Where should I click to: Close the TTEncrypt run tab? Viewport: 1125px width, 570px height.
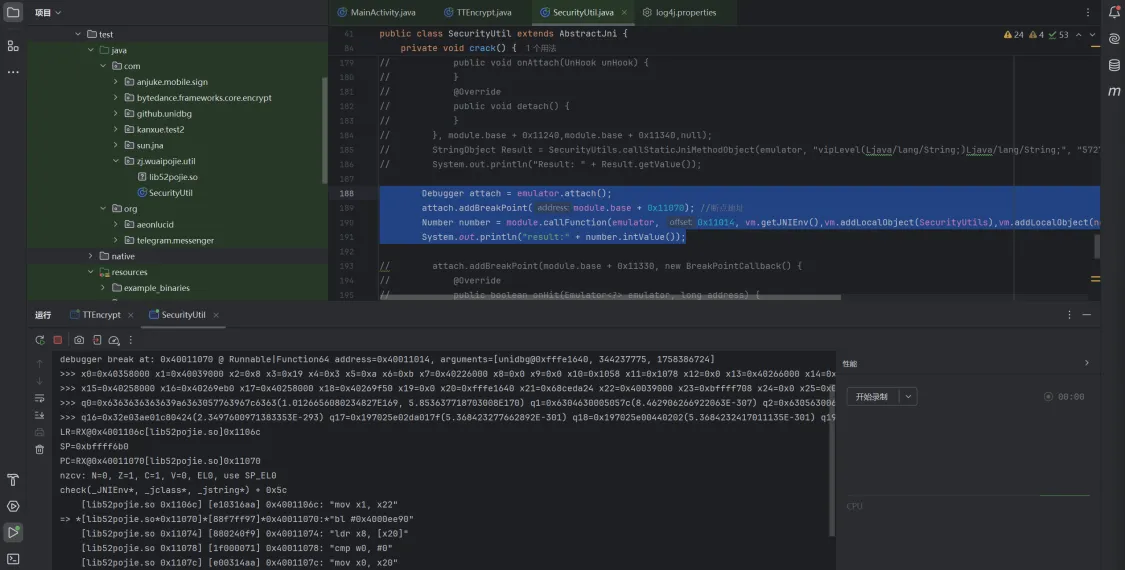coord(131,314)
